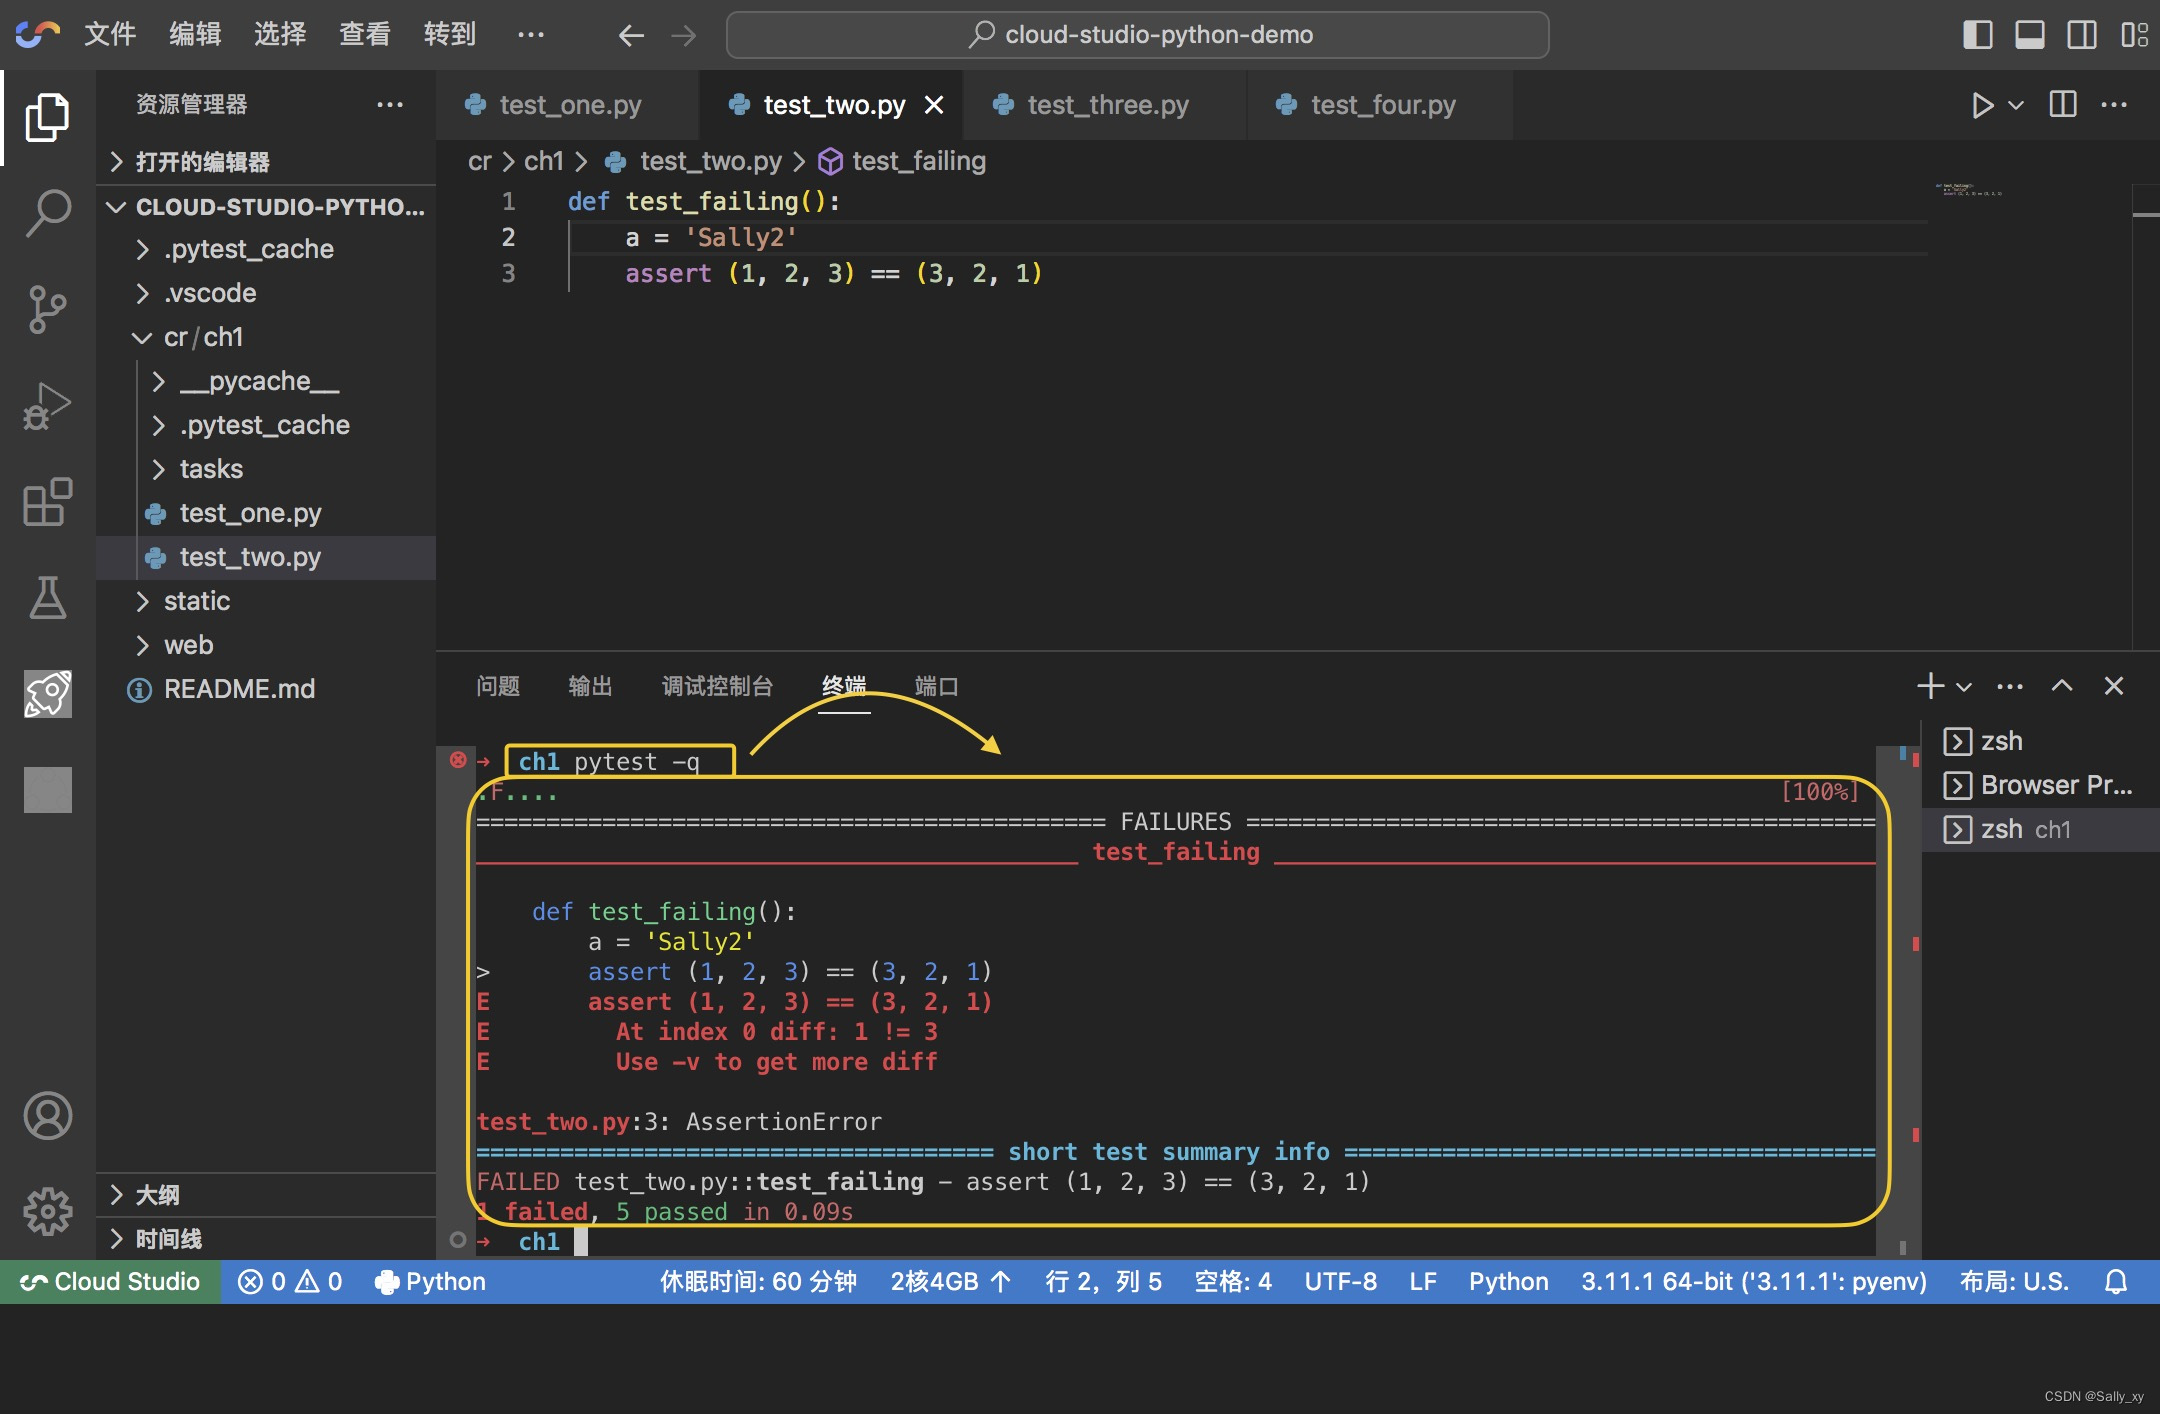The height and width of the screenshot is (1414, 2160).
Task: Open editor more actions ellipsis
Action: click(2114, 104)
